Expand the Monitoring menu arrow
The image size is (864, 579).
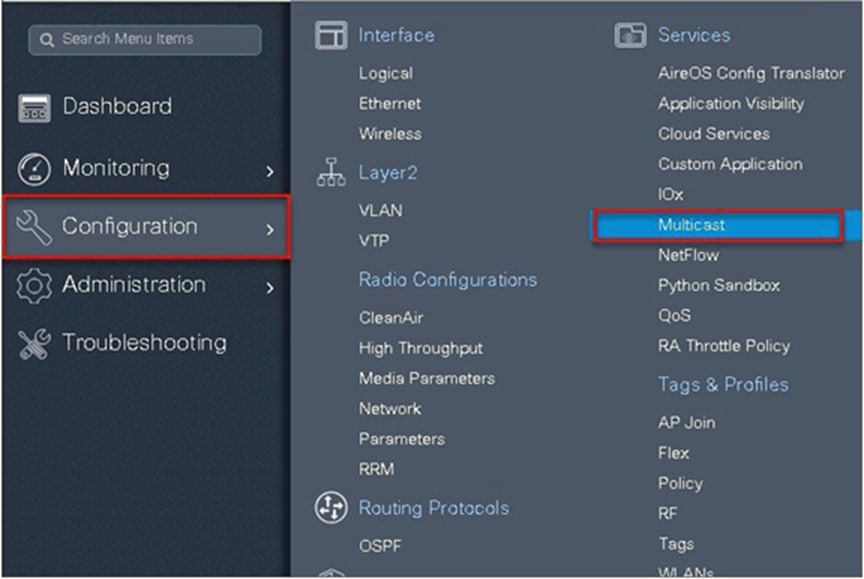[270, 171]
